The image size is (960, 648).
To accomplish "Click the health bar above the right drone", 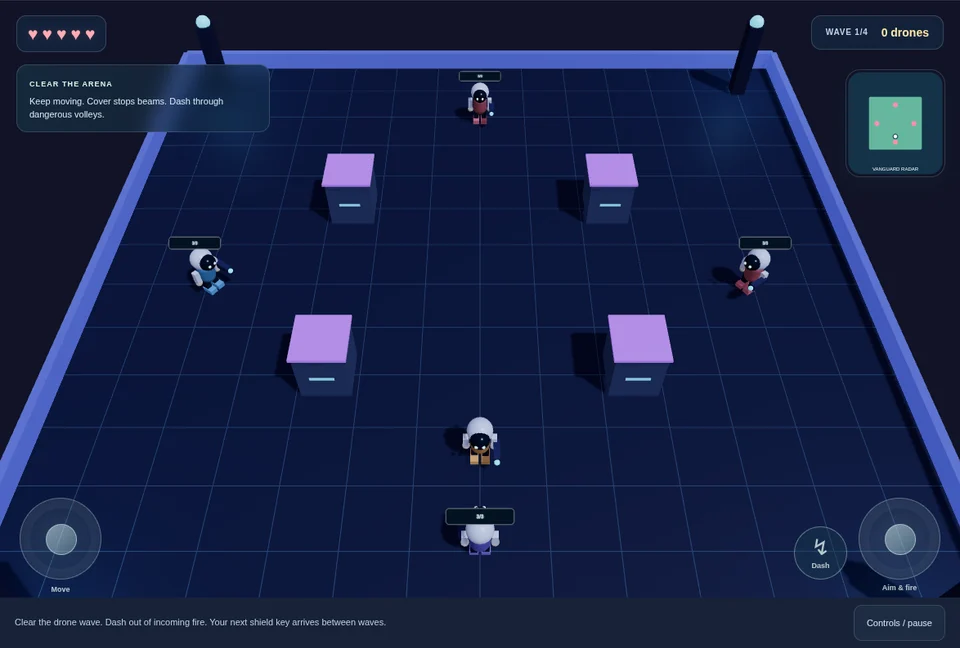I will point(765,243).
